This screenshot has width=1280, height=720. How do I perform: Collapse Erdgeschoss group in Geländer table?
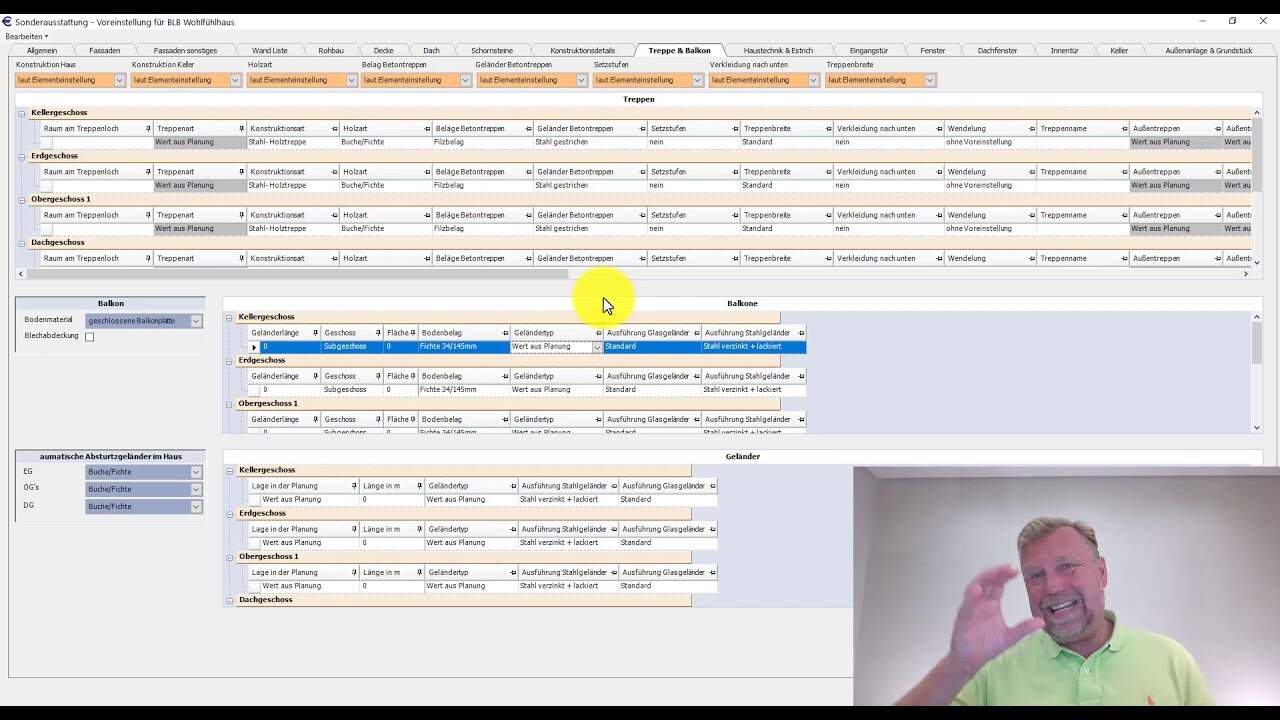(229, 514)
